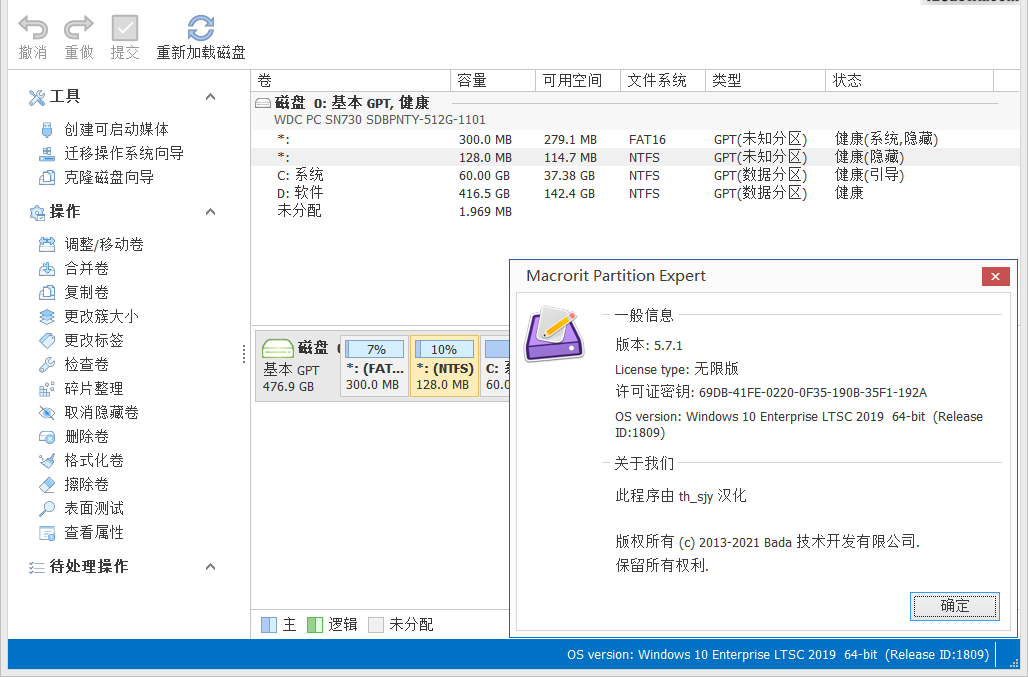Sort by 可用空间 column header
Image resolution: width=1028 pixels, height=677 pixels.
click(578, 81)
